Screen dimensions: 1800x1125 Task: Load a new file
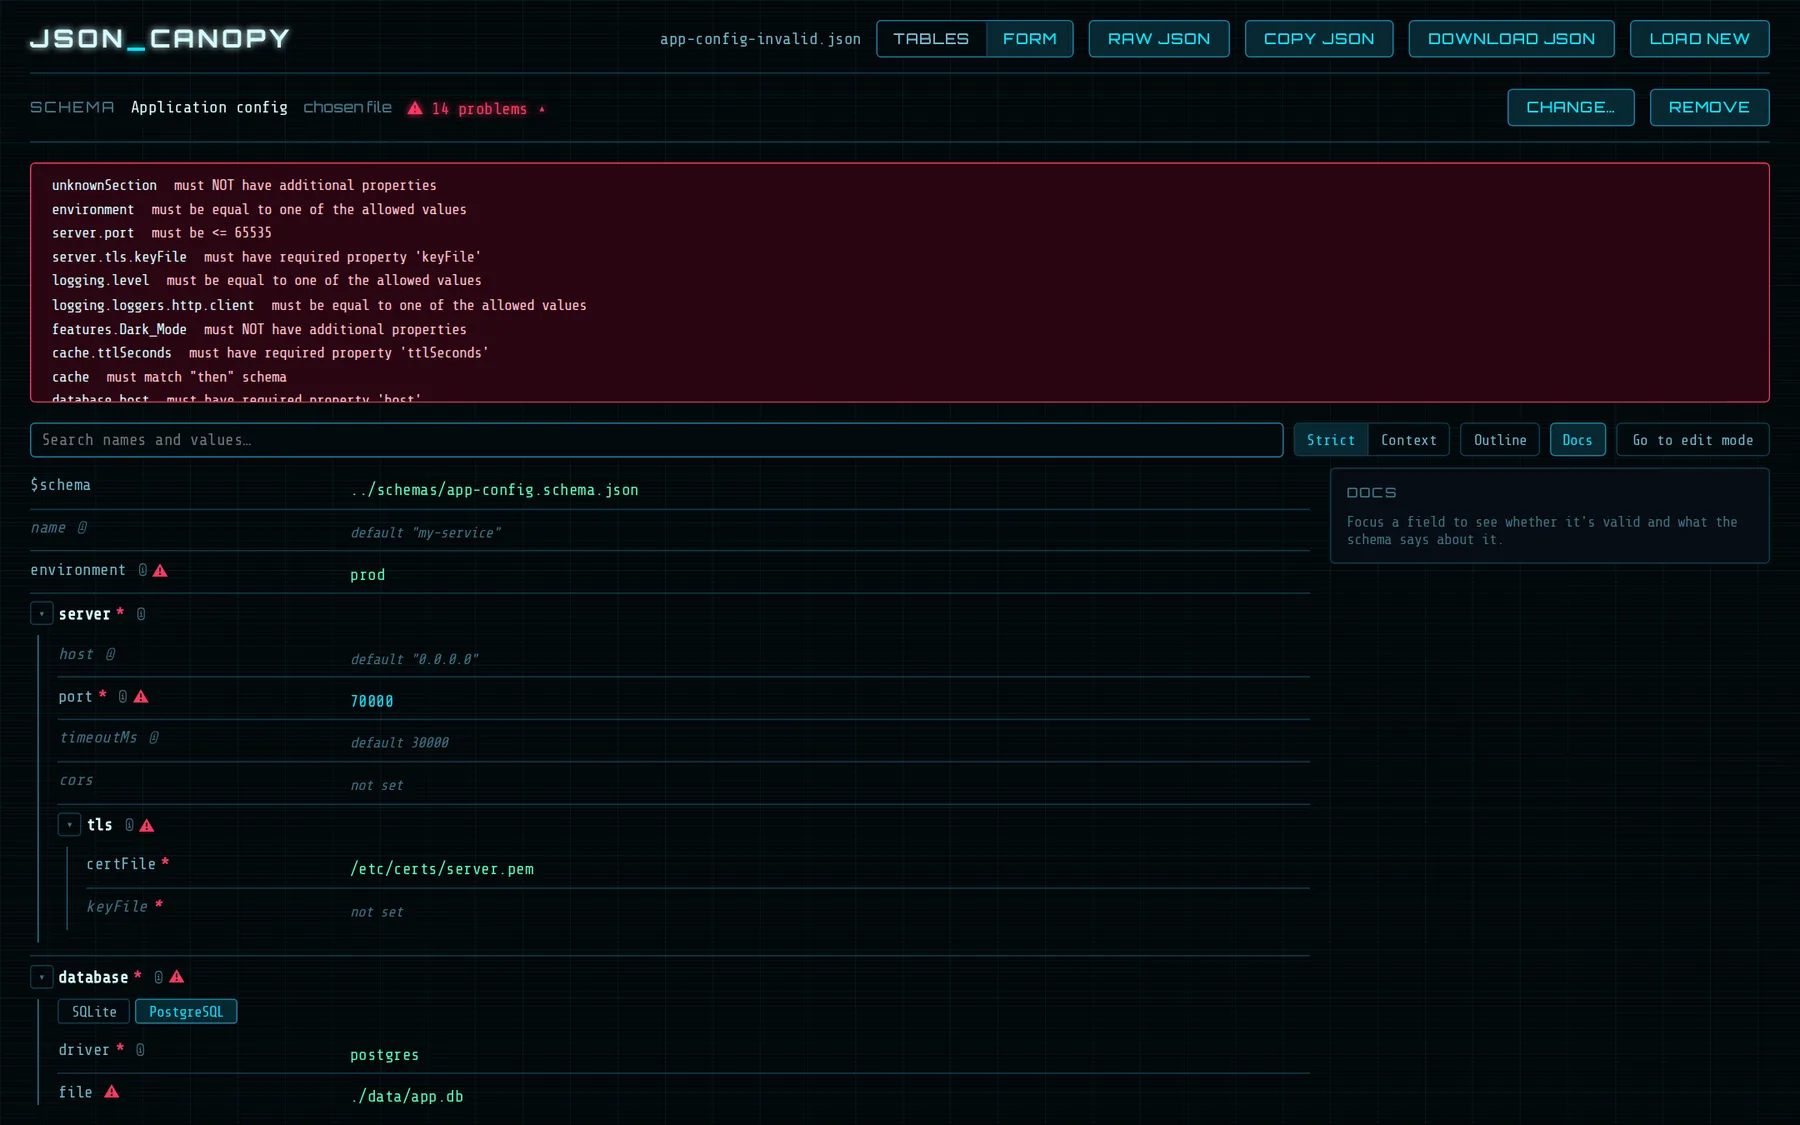point(1699,39)
